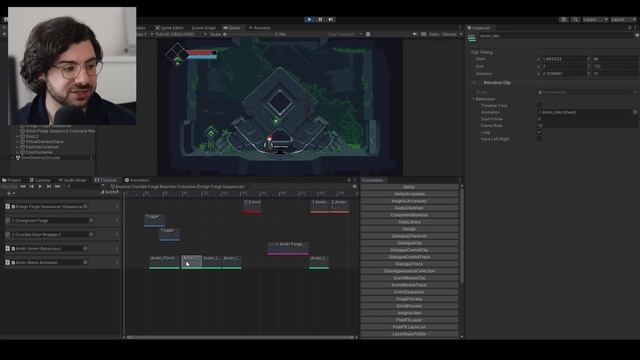Click the cloud/history icon beside the search icon
This screenshot has height=360, width=640.
point(563,19)
